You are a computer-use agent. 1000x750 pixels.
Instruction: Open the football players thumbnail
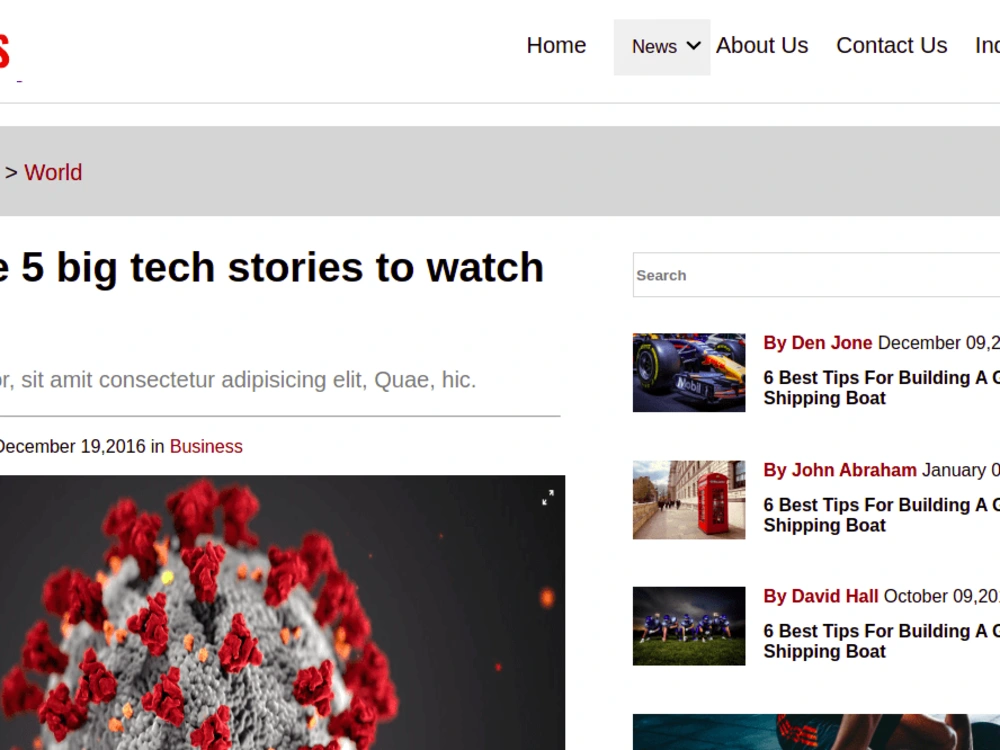[689, 626]
